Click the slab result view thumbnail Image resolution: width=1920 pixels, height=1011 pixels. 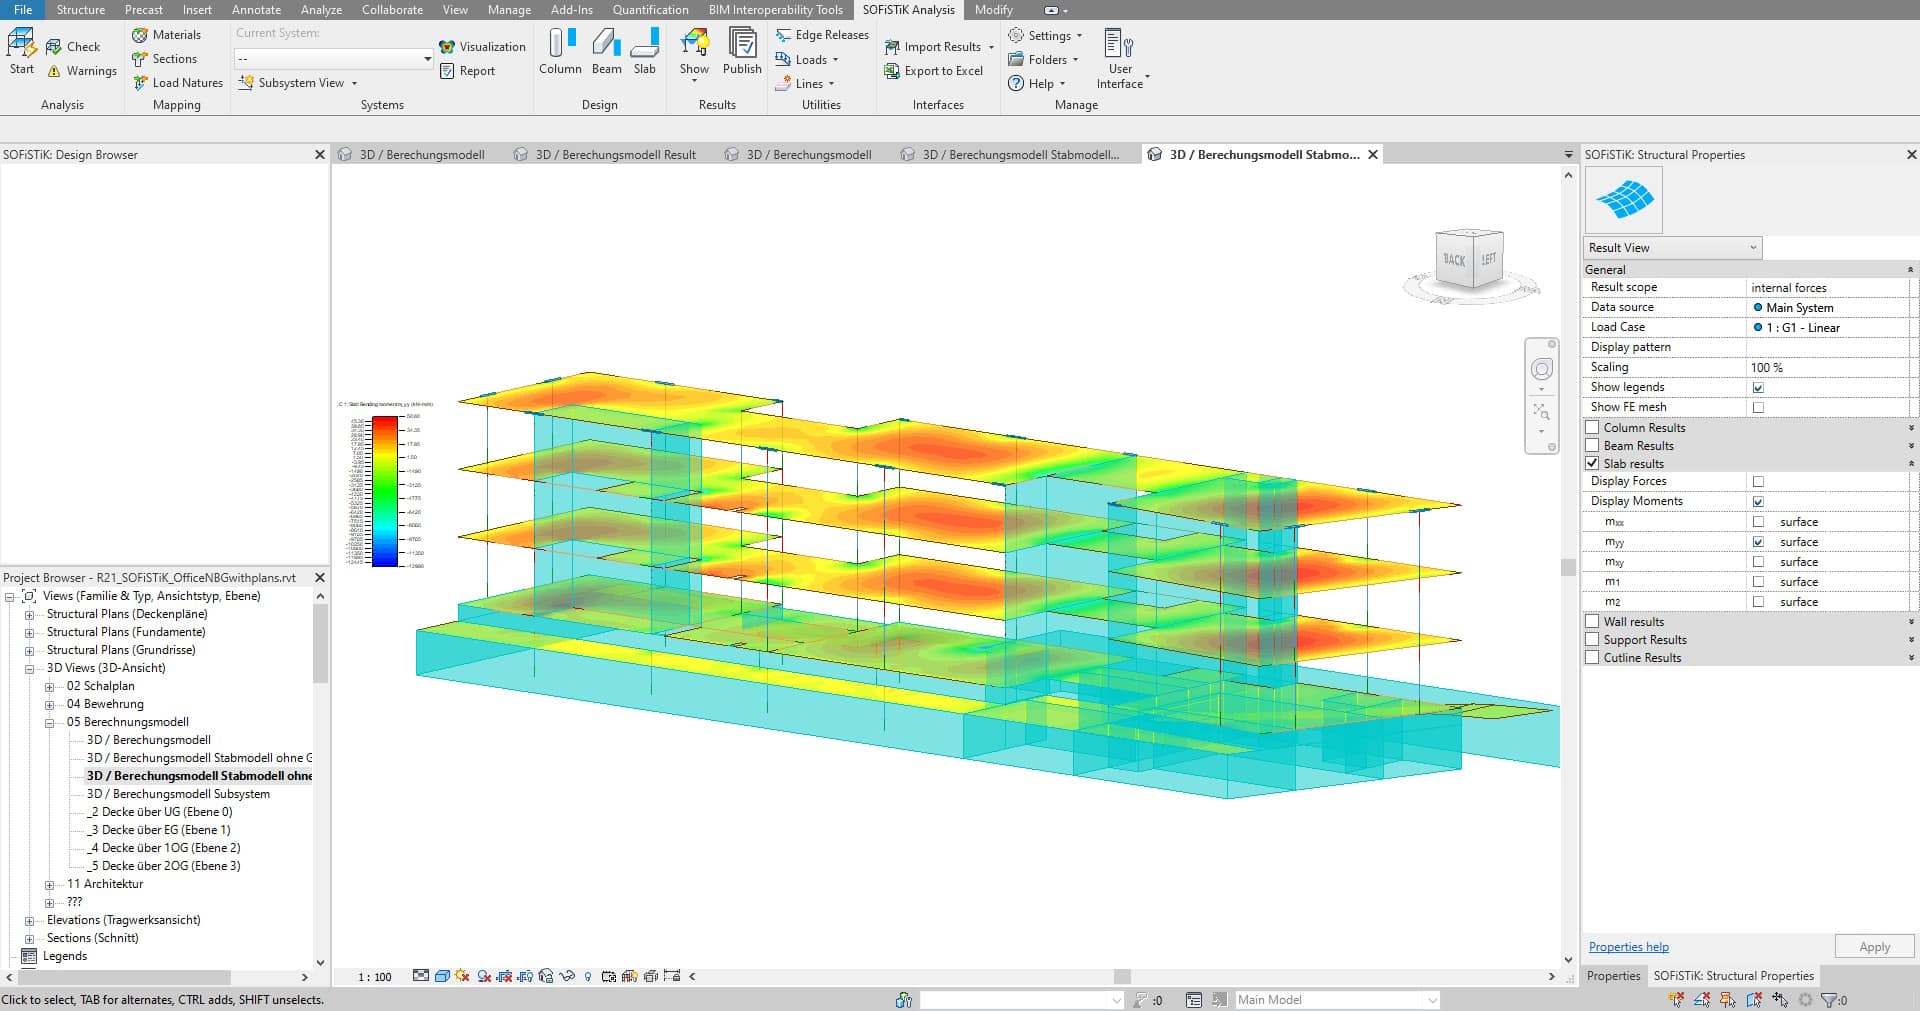(x=1624, y=200)
